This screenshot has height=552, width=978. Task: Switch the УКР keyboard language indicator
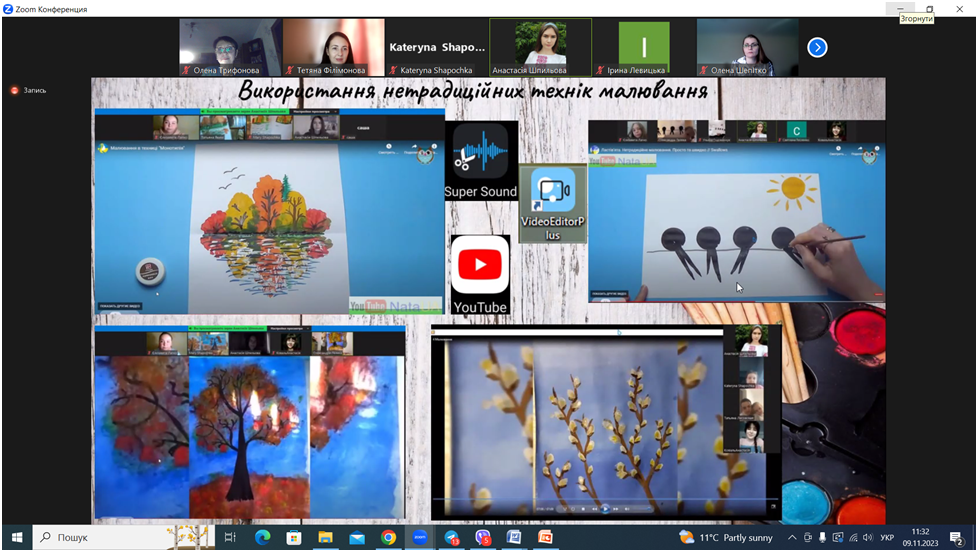(x=886, y=538)
